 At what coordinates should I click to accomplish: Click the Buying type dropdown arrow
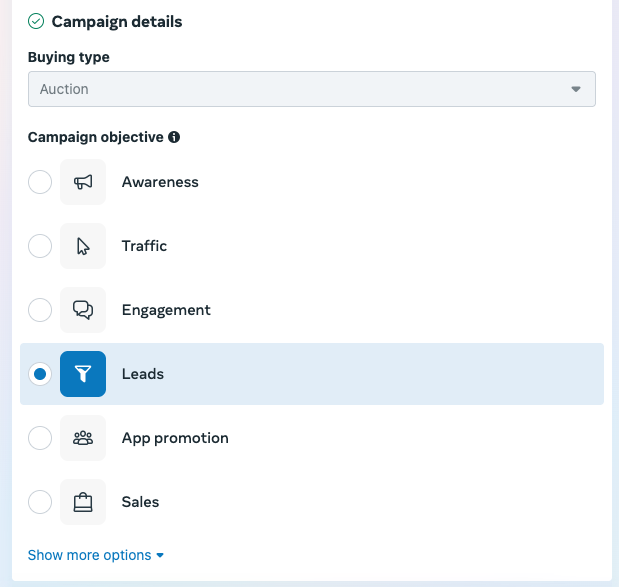click(576, 89)
